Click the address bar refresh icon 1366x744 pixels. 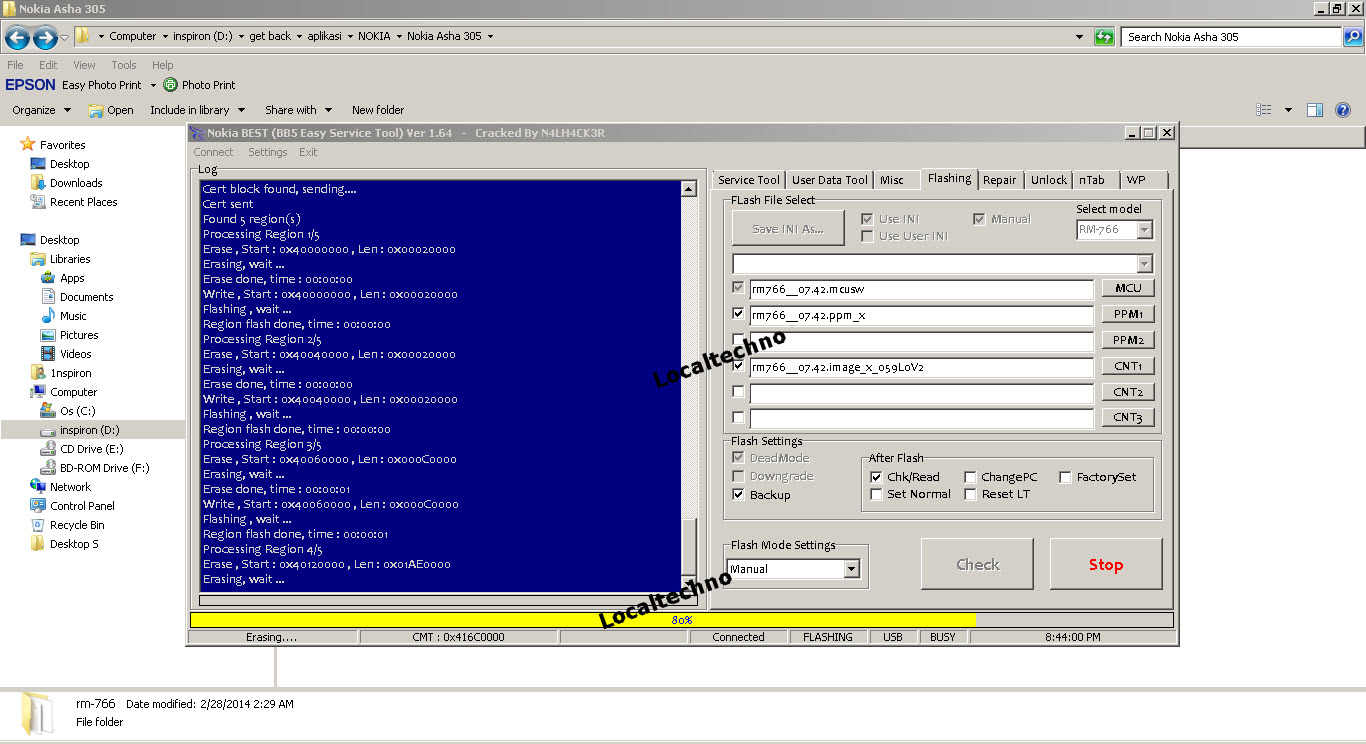coord(1104,37)
